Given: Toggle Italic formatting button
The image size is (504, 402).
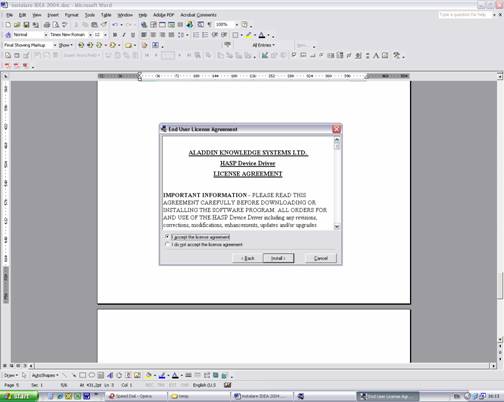Looking at the screenshot, I should click(x=124, y=35).
